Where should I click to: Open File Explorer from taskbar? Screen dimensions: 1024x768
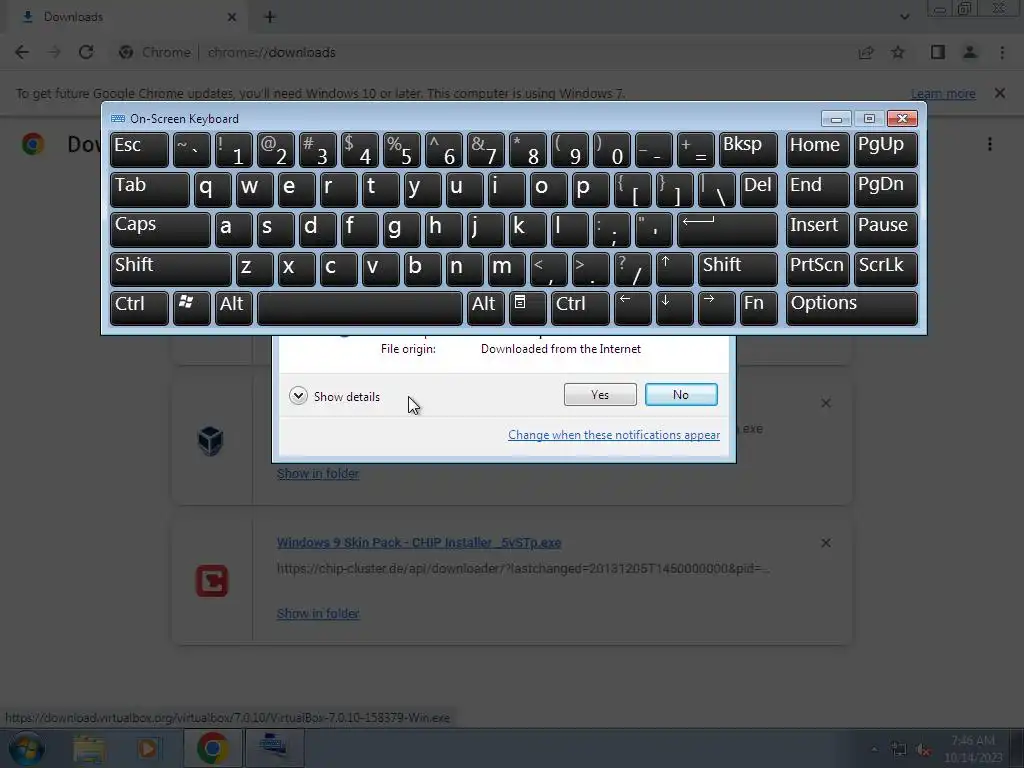click(x=89, y=748)
